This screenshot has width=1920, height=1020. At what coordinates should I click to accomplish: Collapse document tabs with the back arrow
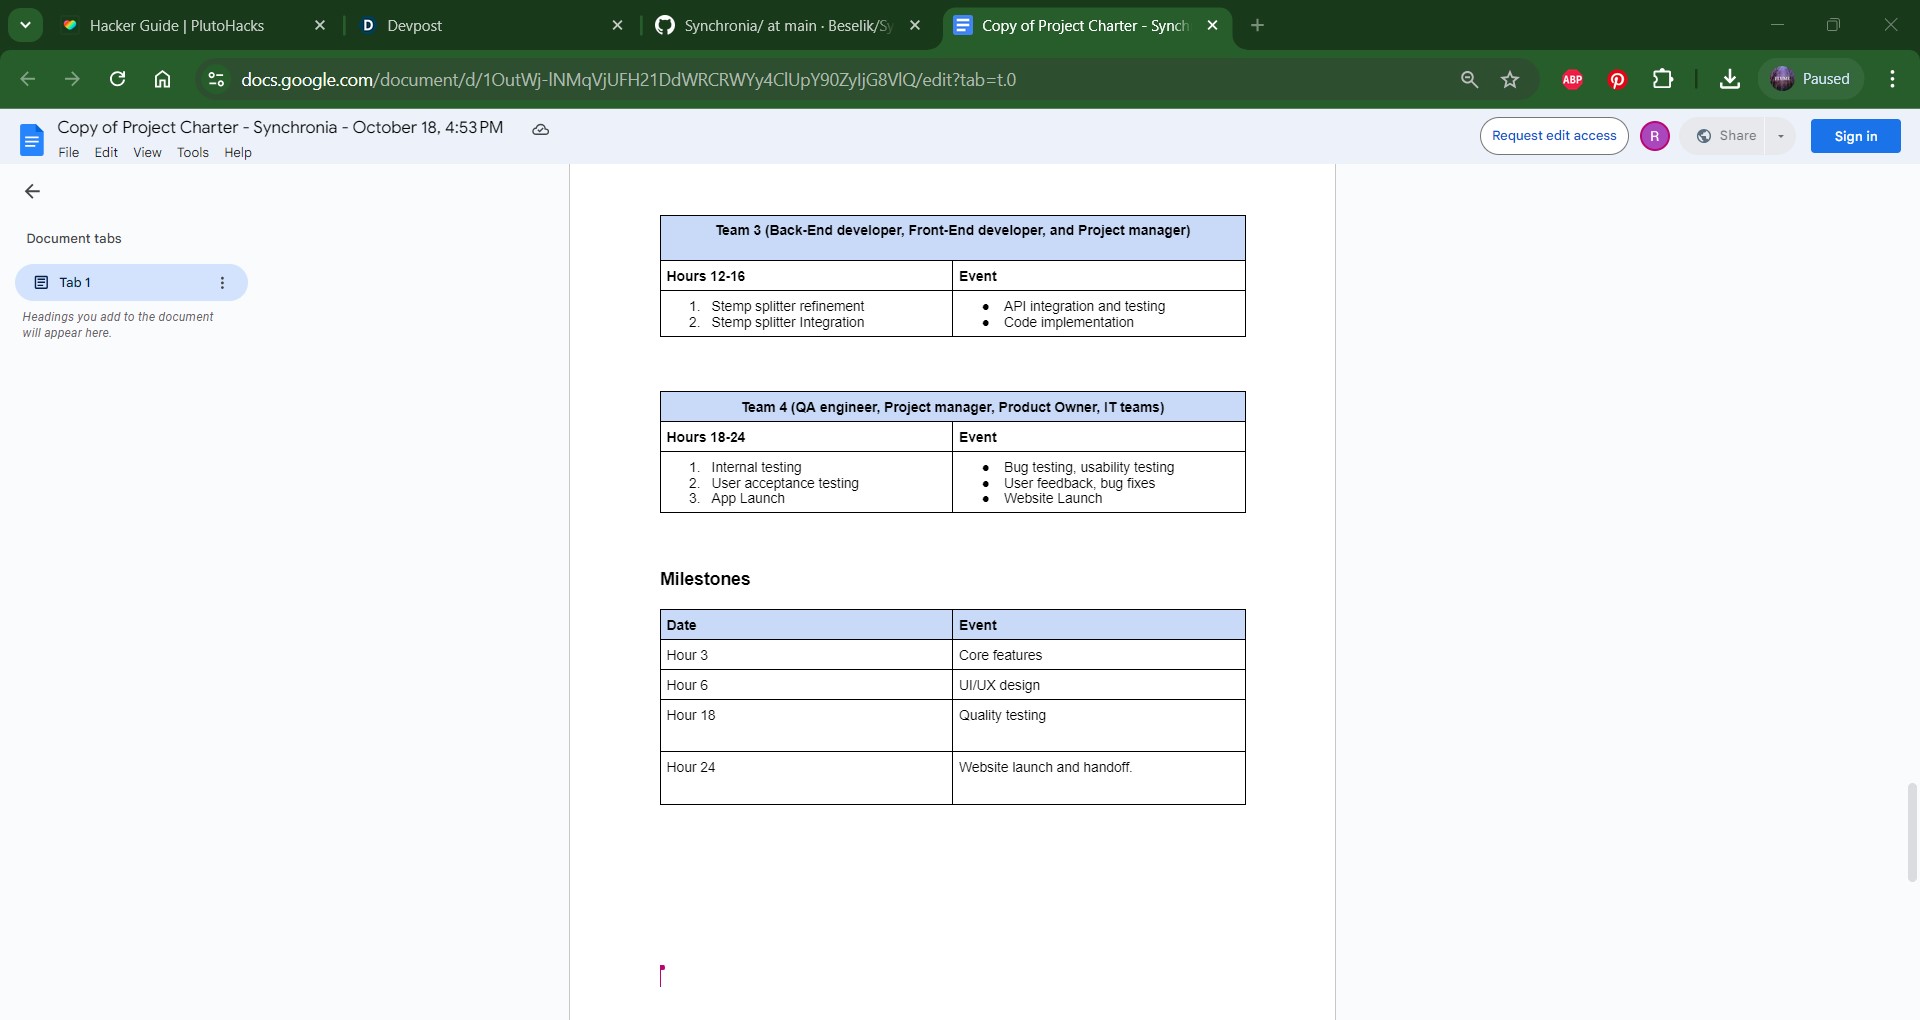32,191
